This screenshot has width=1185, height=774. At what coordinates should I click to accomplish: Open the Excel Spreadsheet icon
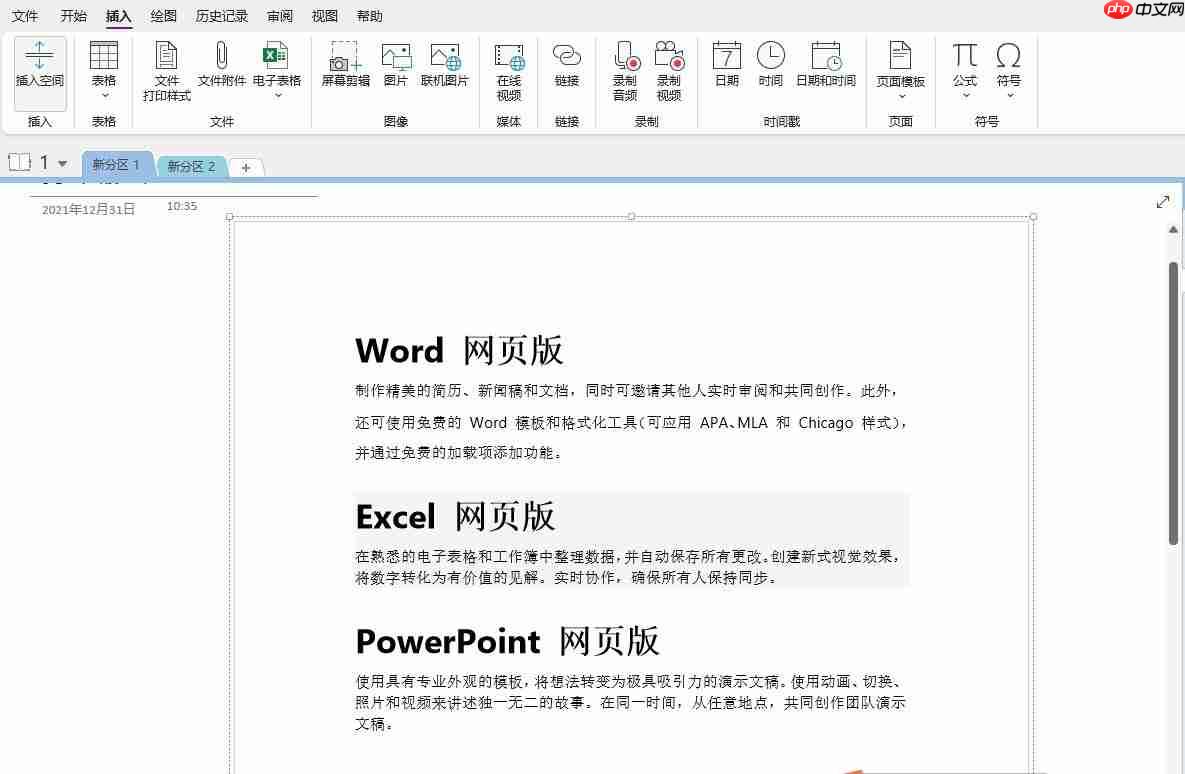pyautogui.click(x=276, y=55)
